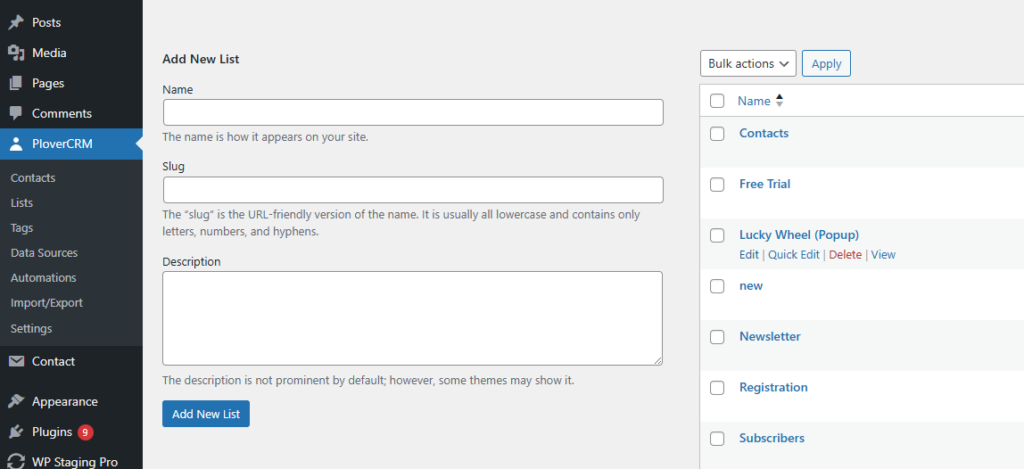Click Quick Edit under Lucky Wheel (Popup)
The width and height of the screenshot is (1024, 469).
(x=794, y=255)
